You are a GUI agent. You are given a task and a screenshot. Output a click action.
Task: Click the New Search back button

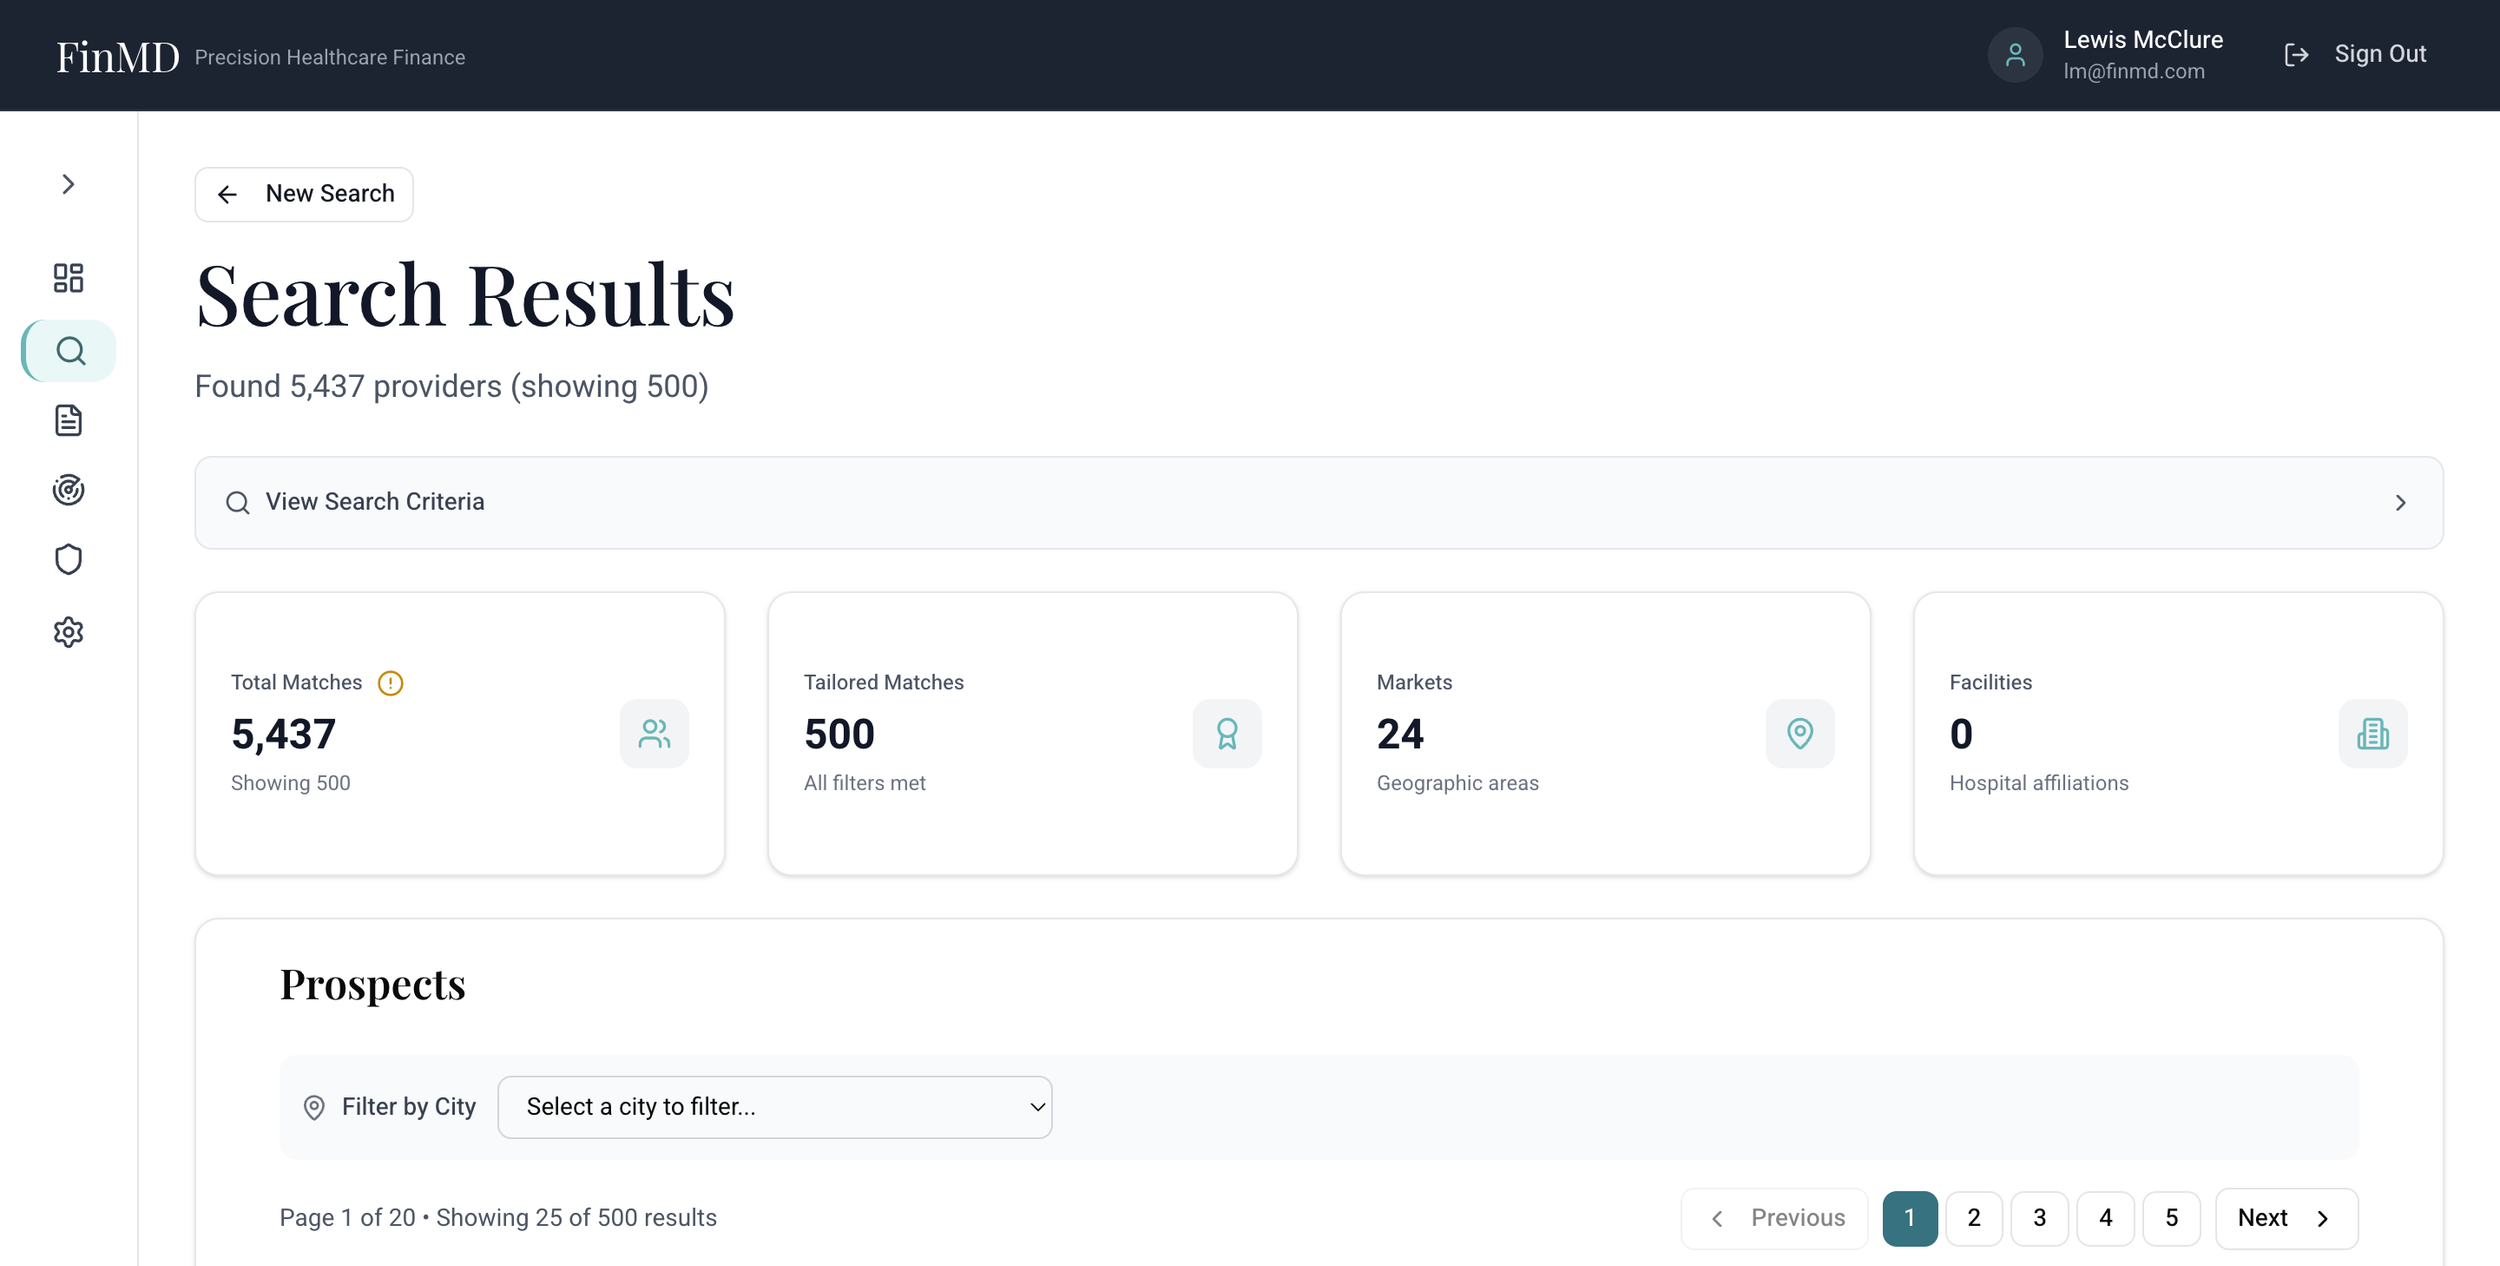(304, 194)
